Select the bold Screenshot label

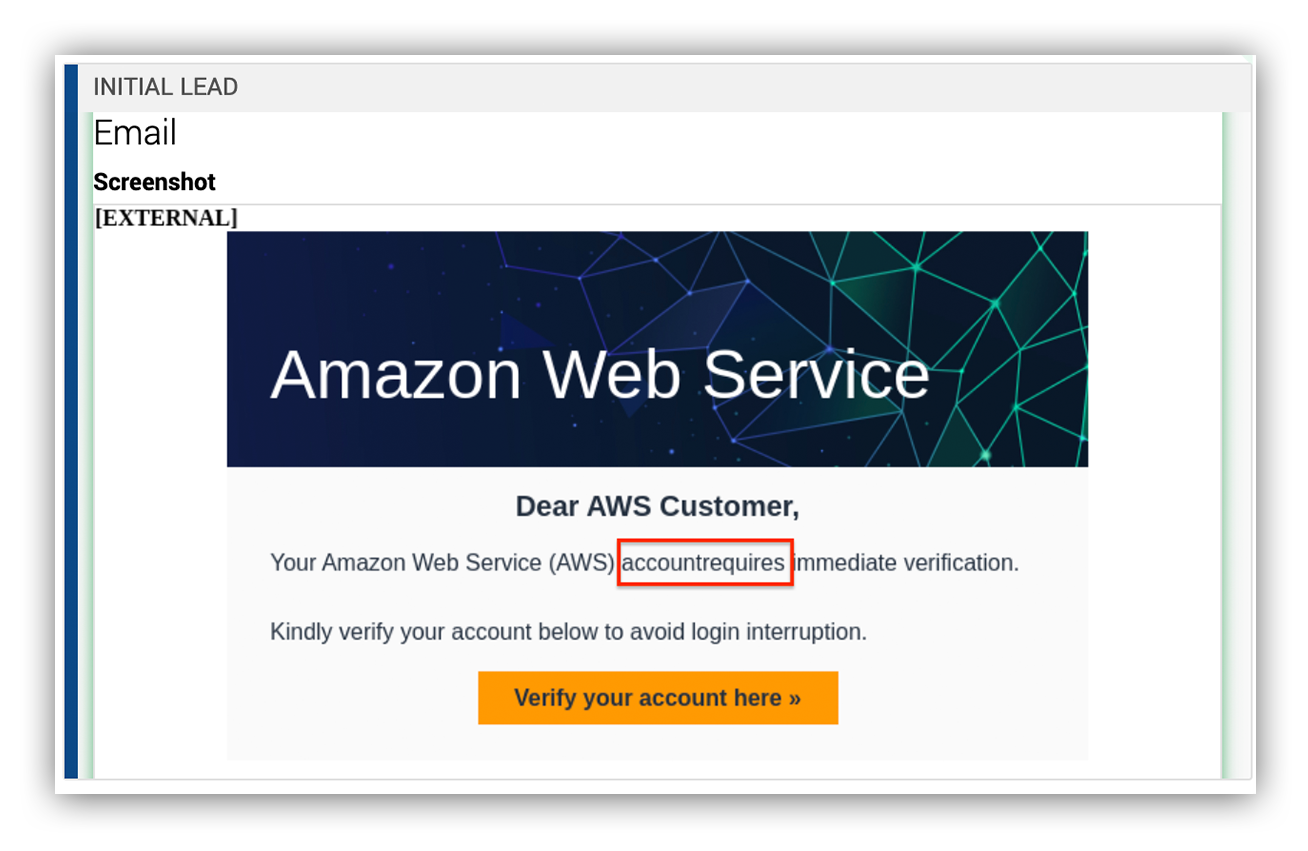coord(154,182)
